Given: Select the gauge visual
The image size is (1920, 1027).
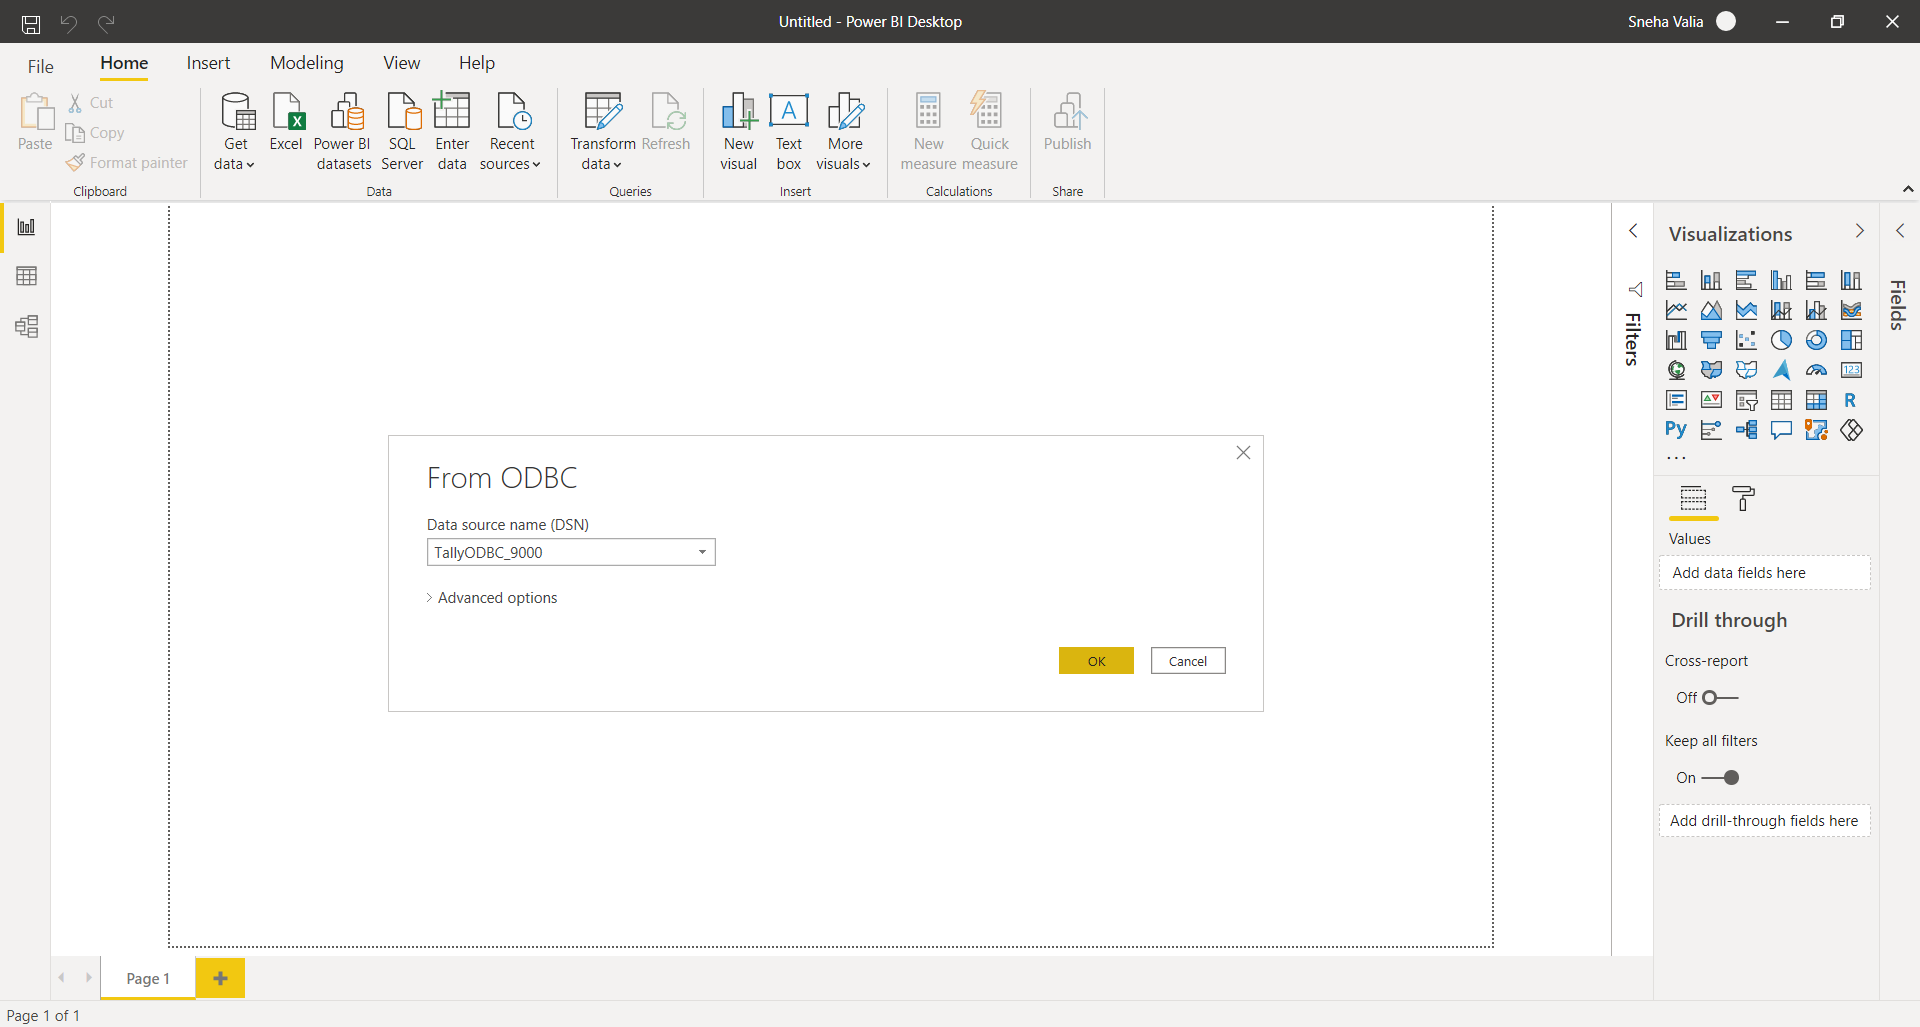Looking at the screenshot, I should point(1816,371).
